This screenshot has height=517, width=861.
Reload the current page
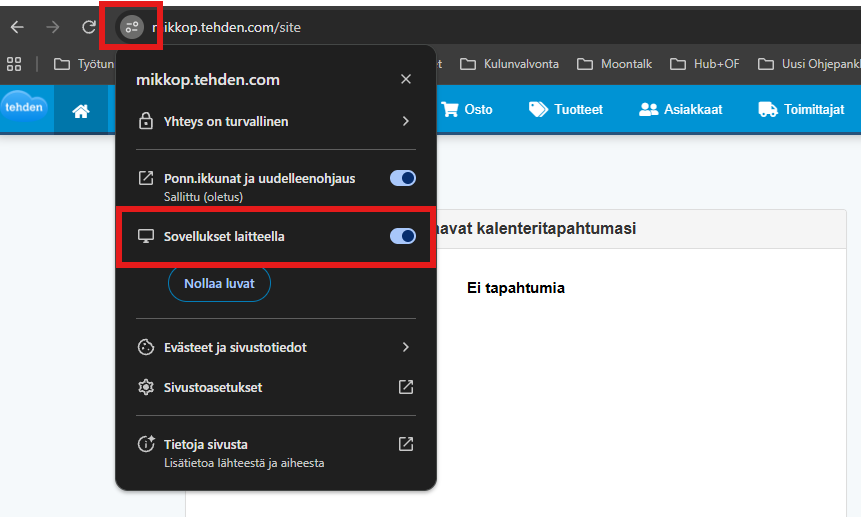88,27
